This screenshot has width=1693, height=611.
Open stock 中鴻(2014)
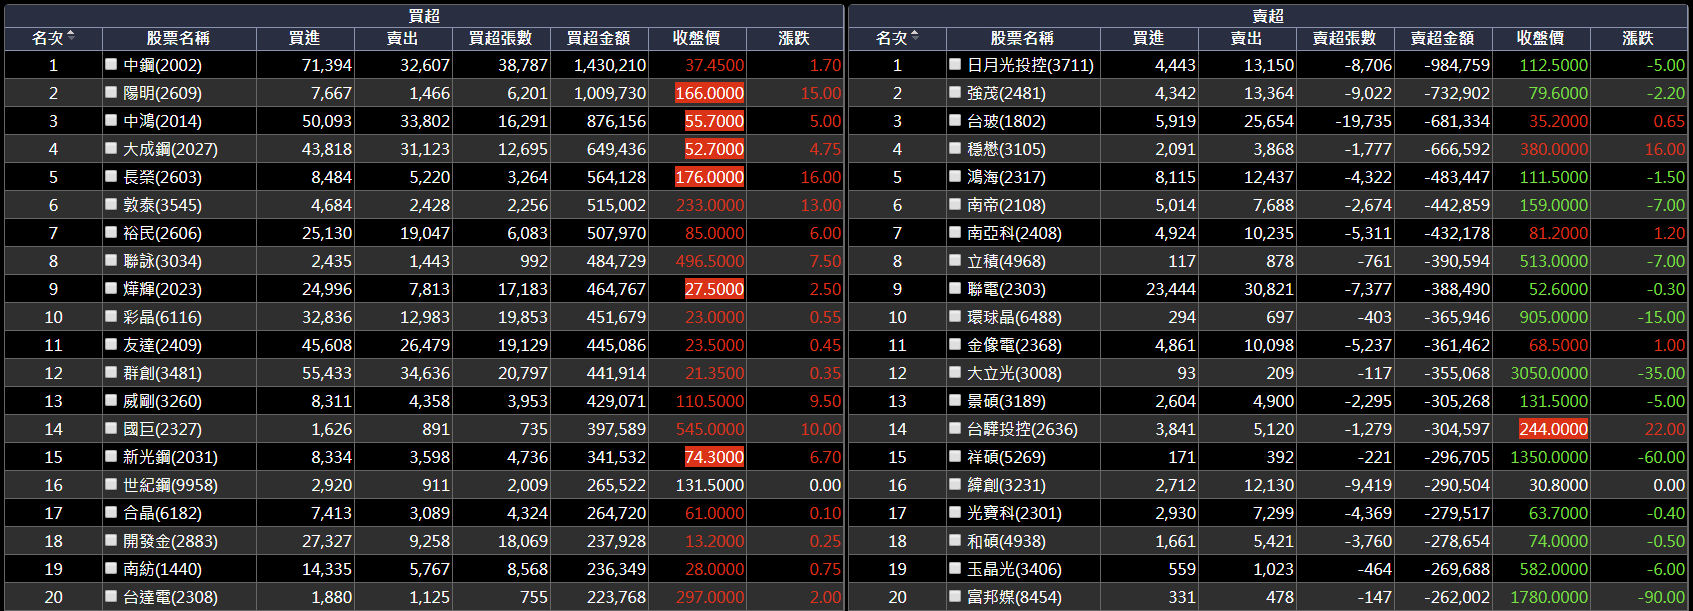162,121
